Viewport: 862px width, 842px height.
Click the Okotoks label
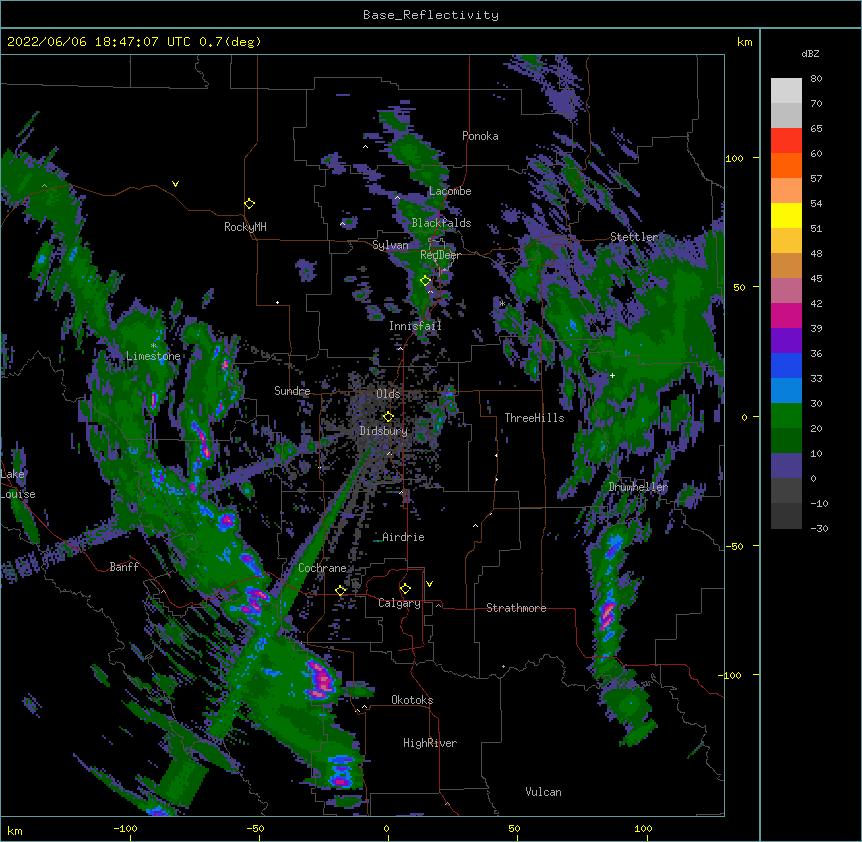(412, 700)
